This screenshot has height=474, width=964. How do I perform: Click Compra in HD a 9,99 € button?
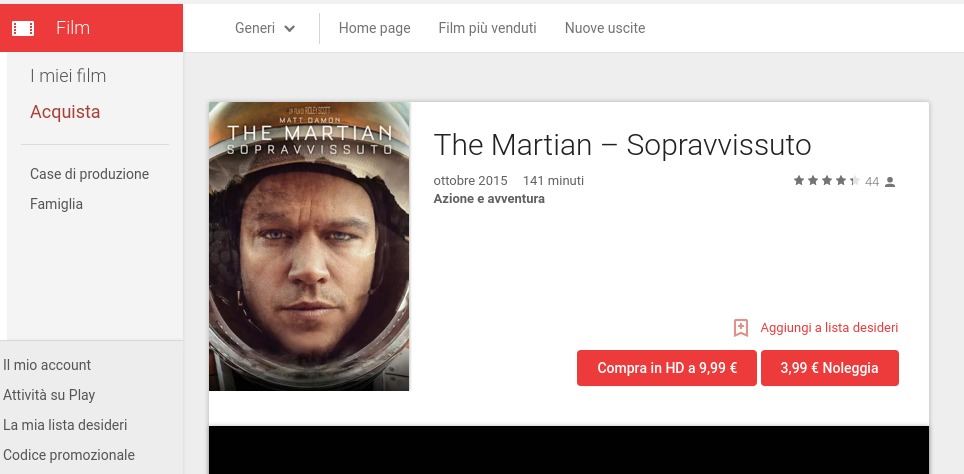click(x=667, y=368)
